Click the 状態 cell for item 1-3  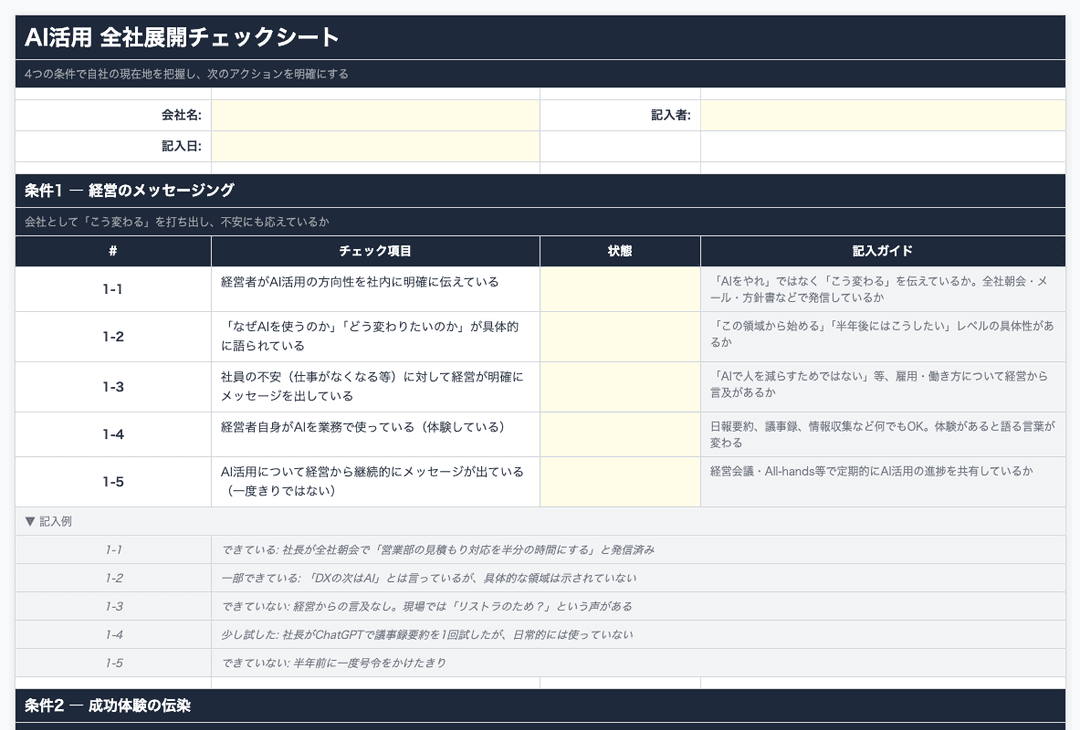pos(620,389)
